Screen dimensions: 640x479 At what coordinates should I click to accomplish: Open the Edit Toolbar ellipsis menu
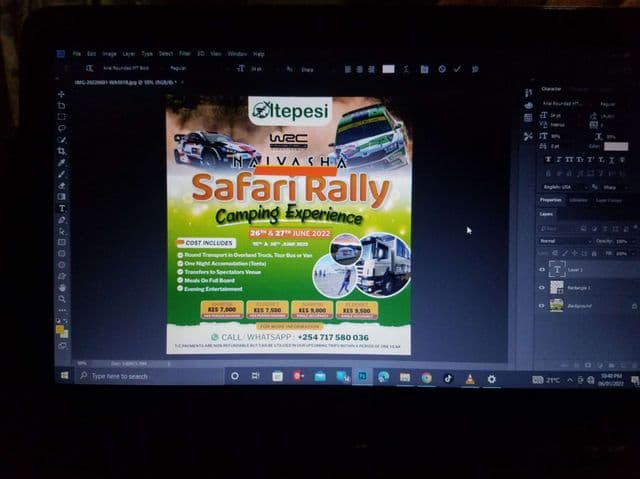(62, 310)
